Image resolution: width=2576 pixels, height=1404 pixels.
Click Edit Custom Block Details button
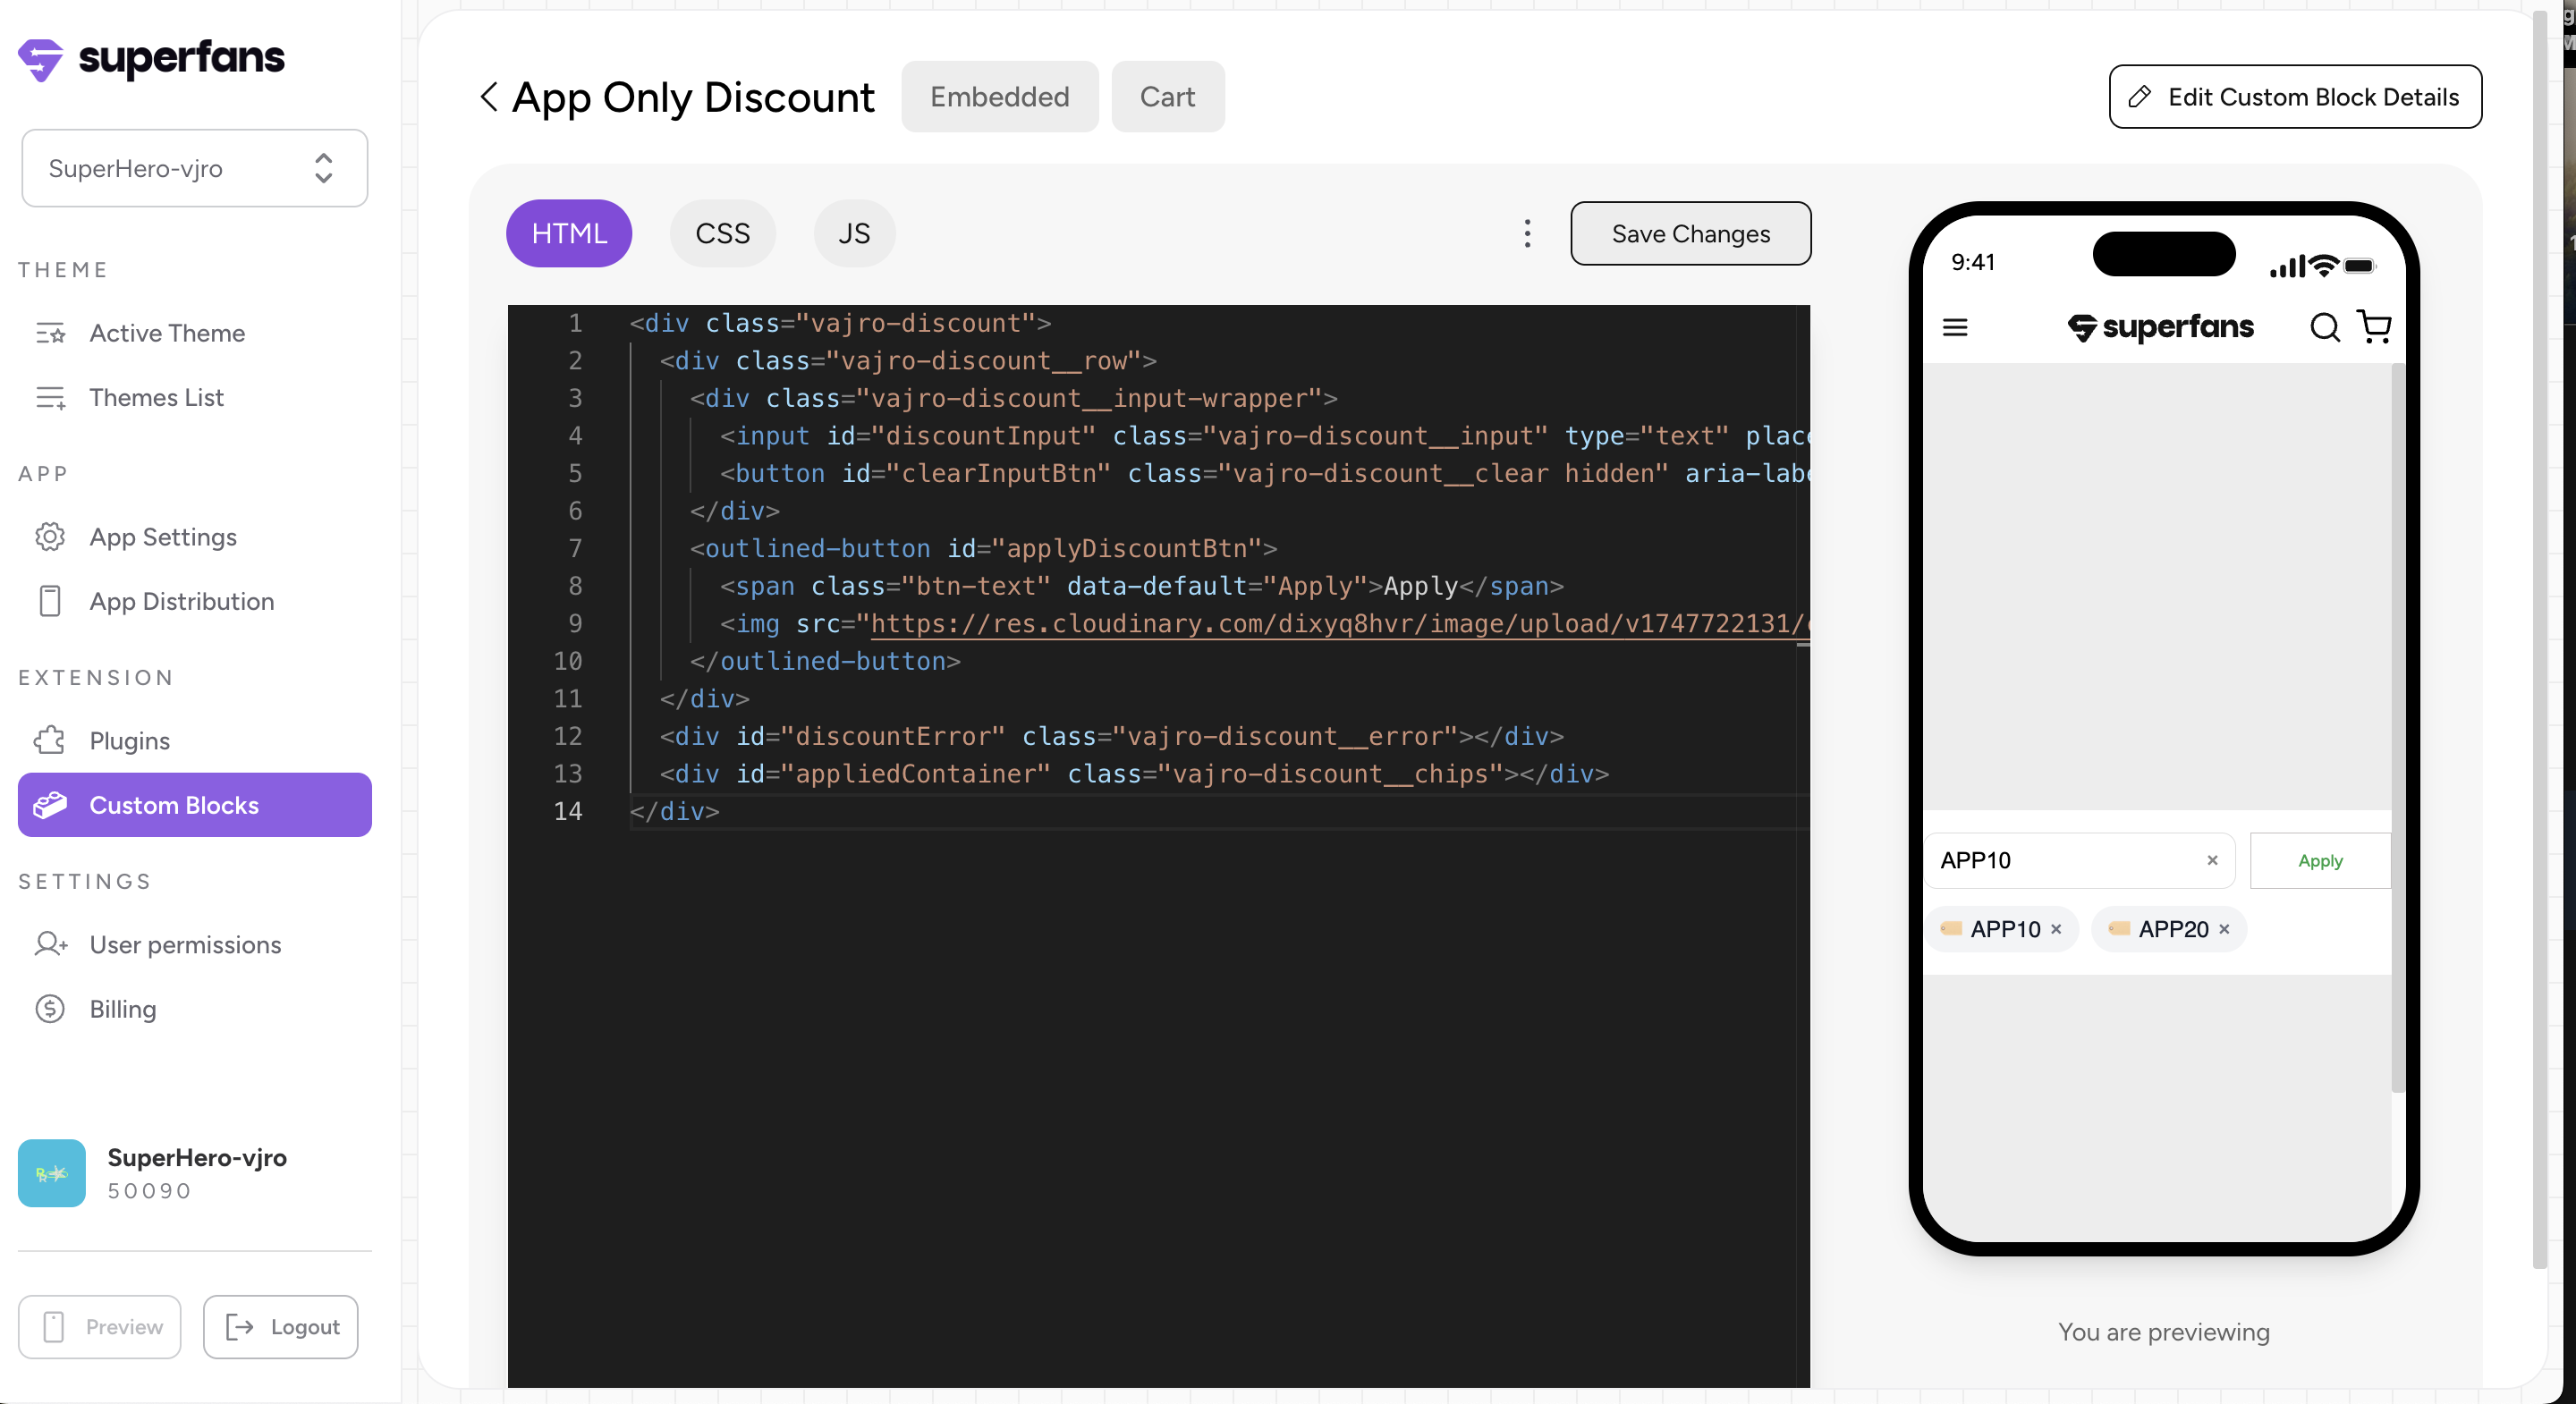click(x=2295, y=97)
